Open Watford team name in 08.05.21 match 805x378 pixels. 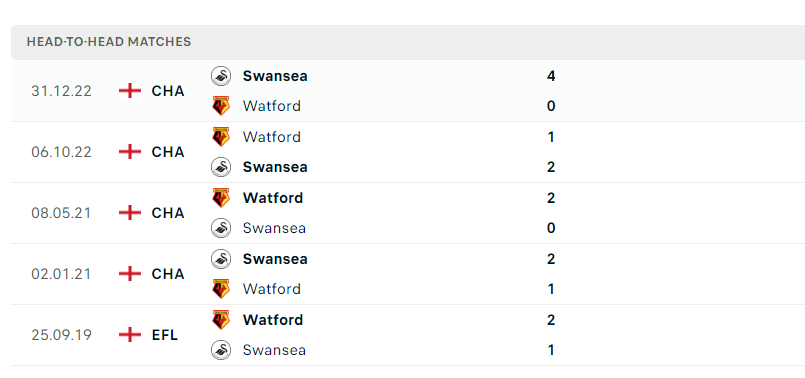point(273,198)
